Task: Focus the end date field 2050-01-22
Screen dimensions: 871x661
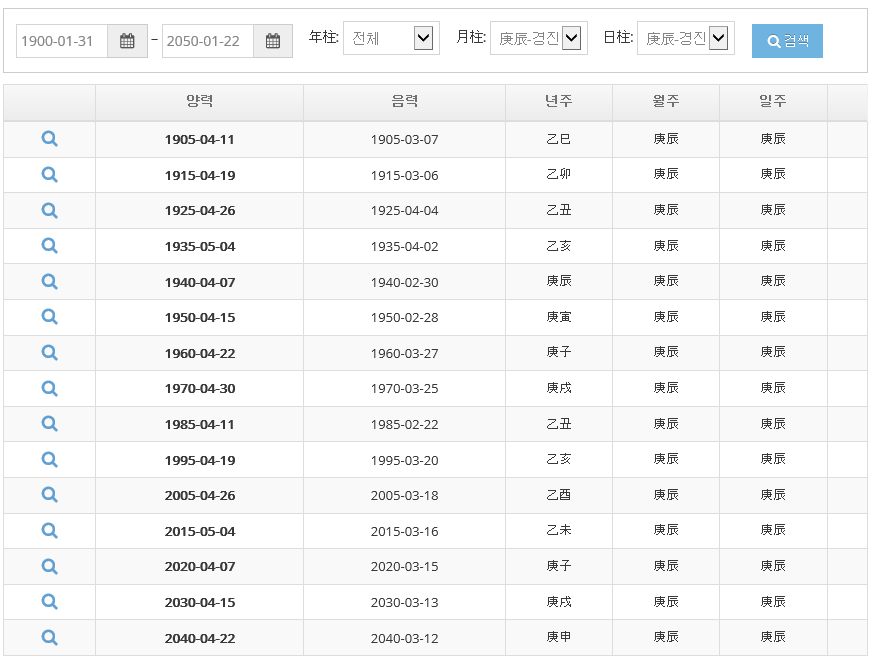Action: [208, 41]
